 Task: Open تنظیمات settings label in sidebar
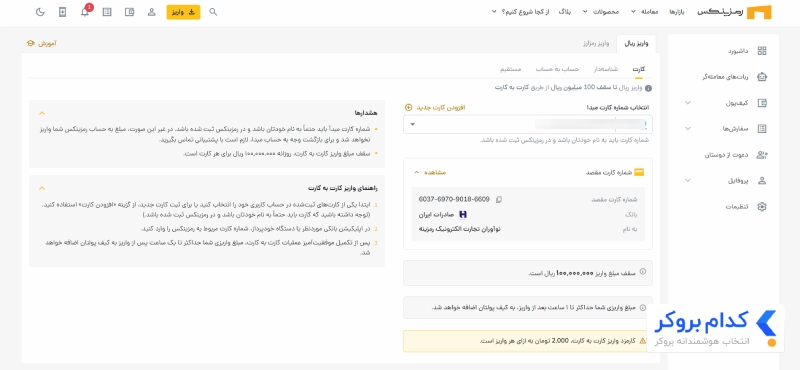[x=737, y=207]
